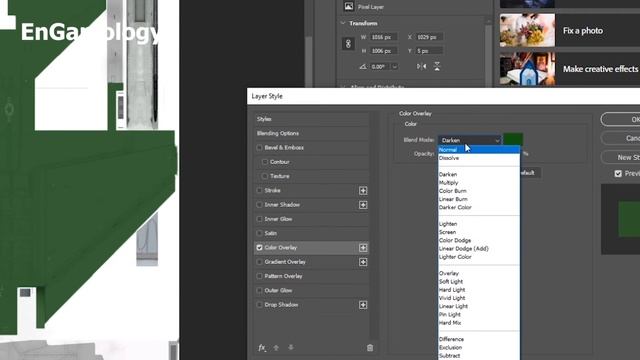Enable the Satin checkbox

[259, 233]
